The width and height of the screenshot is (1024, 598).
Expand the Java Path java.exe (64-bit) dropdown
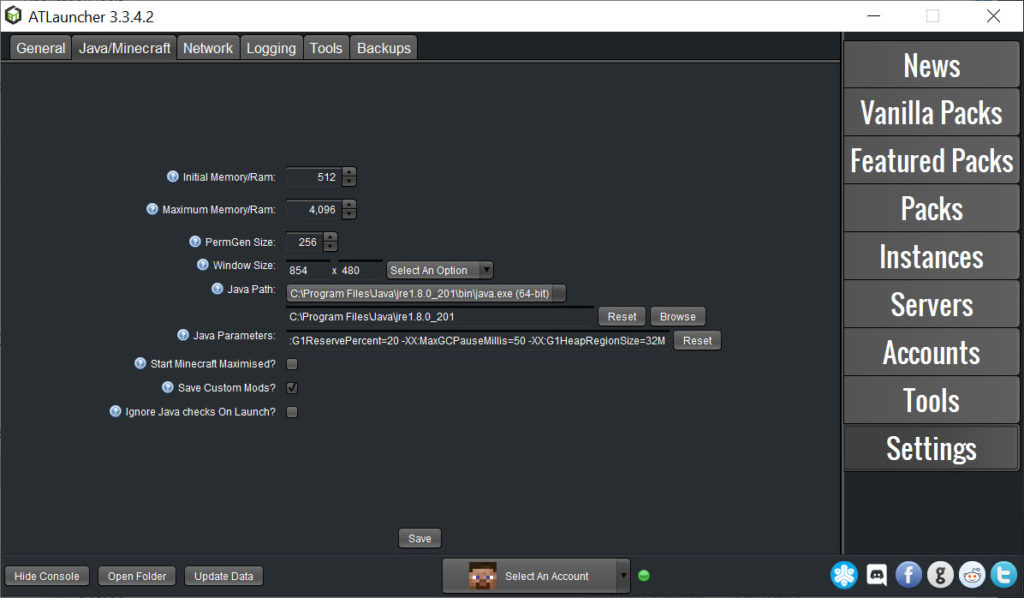[x=426, y=294]
